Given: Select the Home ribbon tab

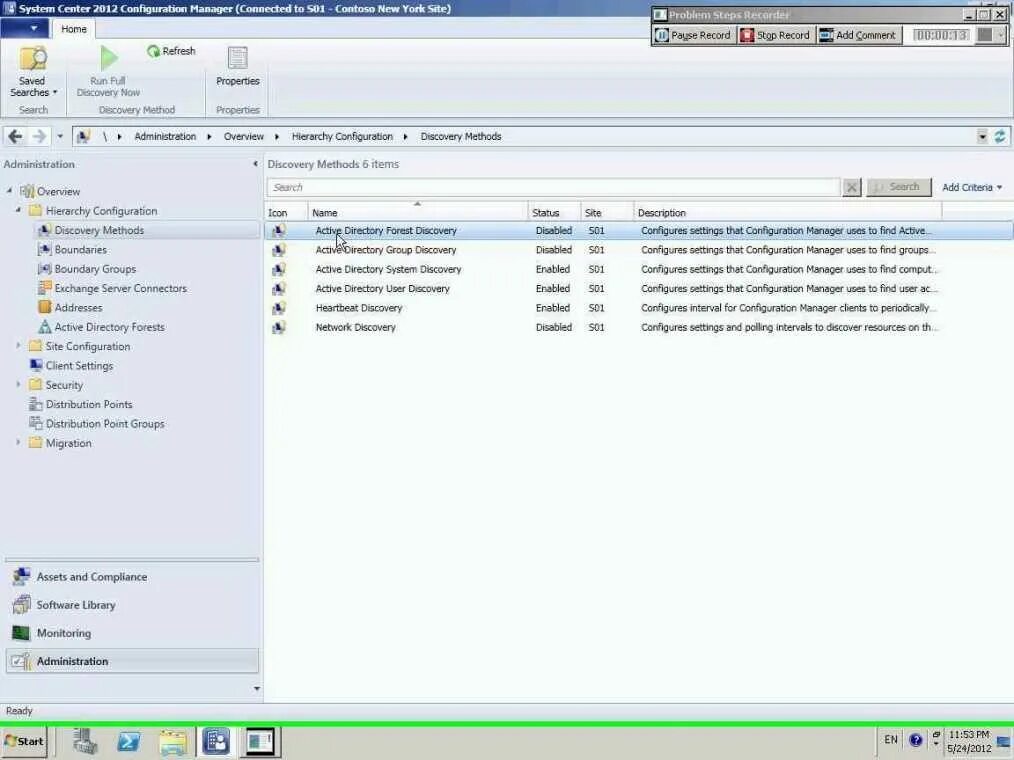Looking at the screenshot, I should coord(74,29).
